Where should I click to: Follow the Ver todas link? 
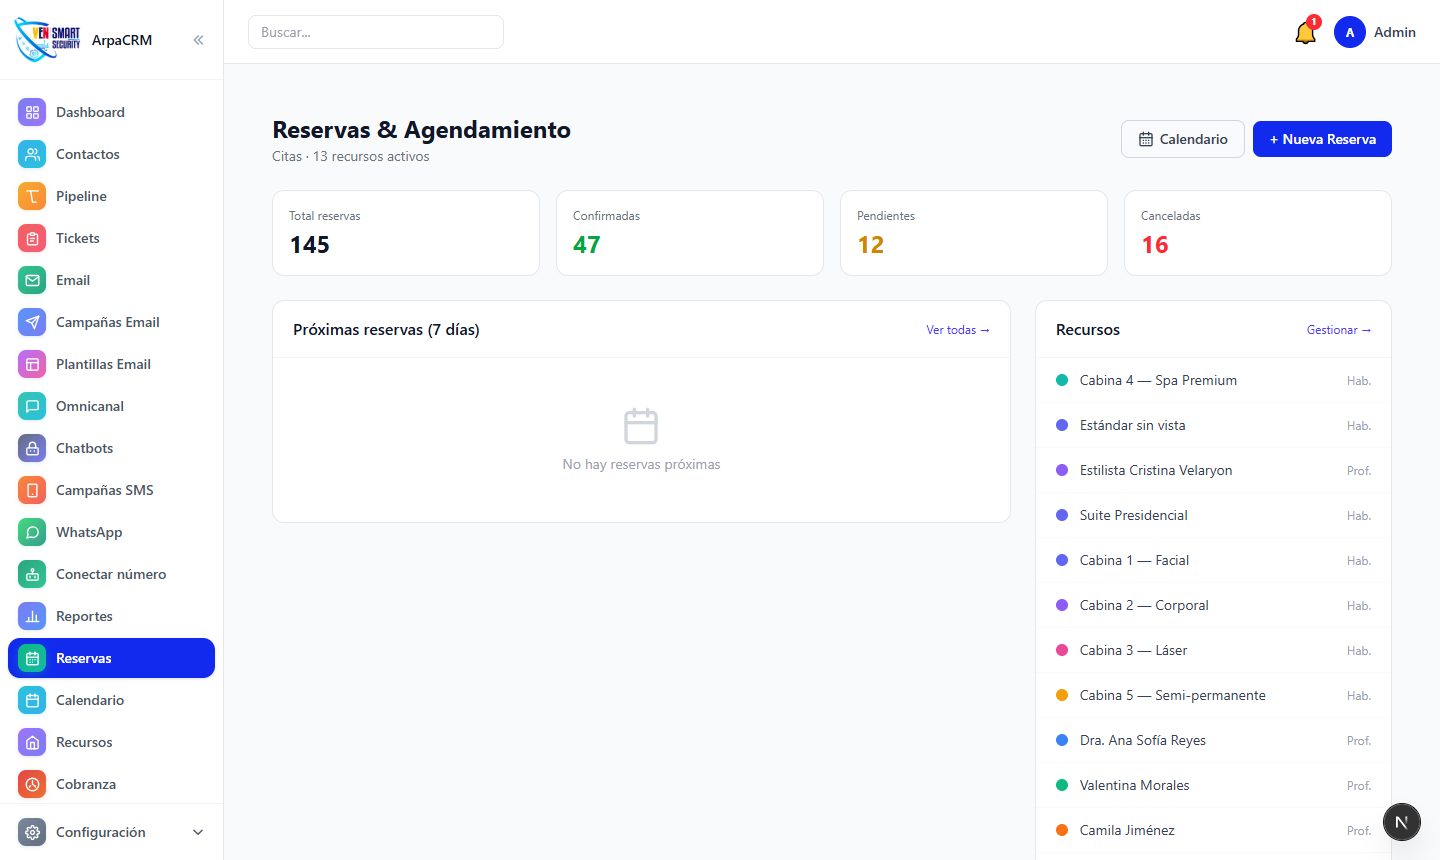point(958,330)
